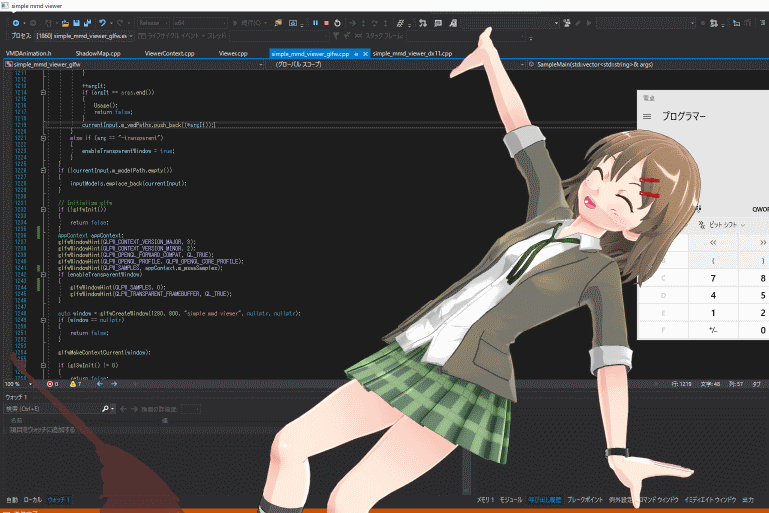
Task: Click calculator digit 7 button
Action: pyautogui.click(x=713, y=278)
